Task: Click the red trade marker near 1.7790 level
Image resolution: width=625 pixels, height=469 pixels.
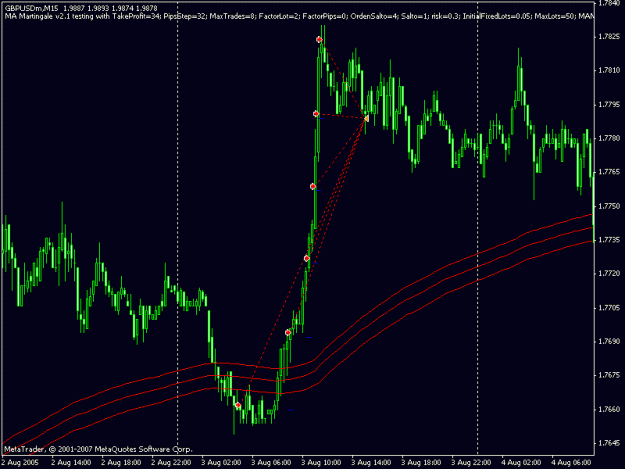Action: pos(316,114)
